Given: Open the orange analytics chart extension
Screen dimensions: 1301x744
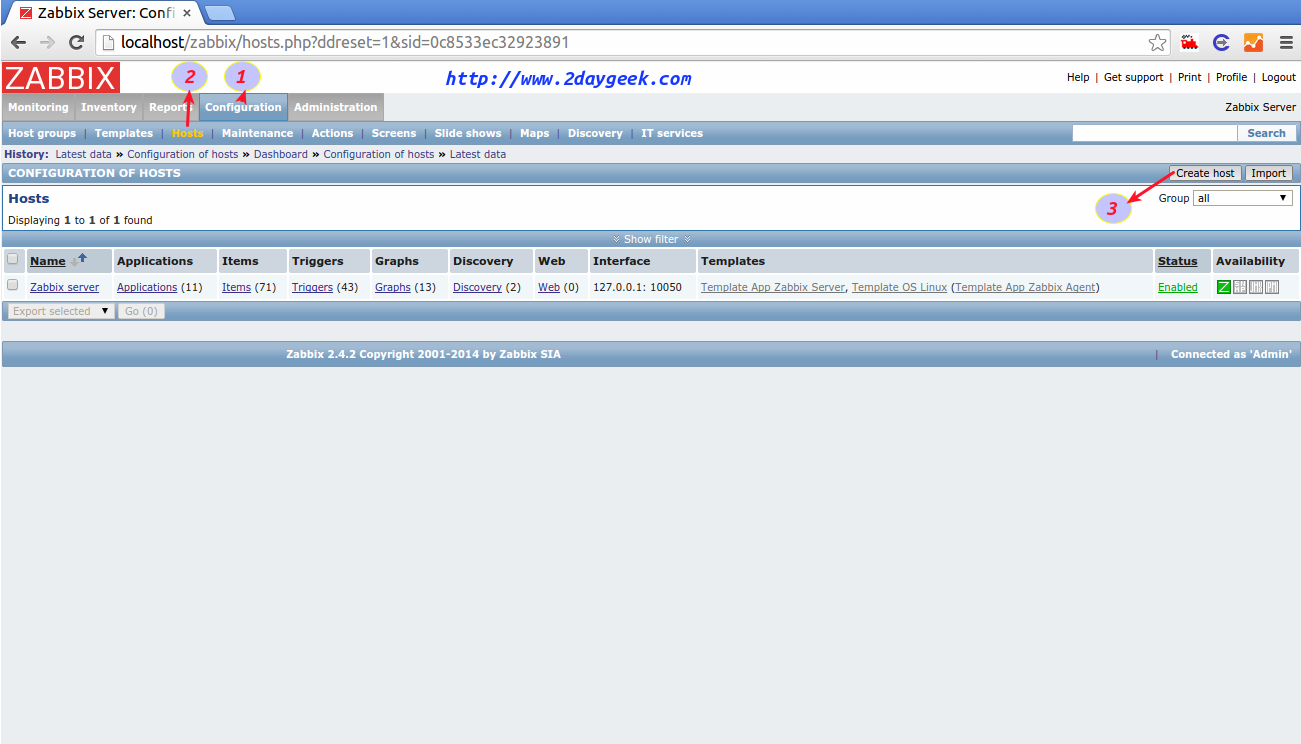Looking at the screenshot, I should tap(1253, 43).
